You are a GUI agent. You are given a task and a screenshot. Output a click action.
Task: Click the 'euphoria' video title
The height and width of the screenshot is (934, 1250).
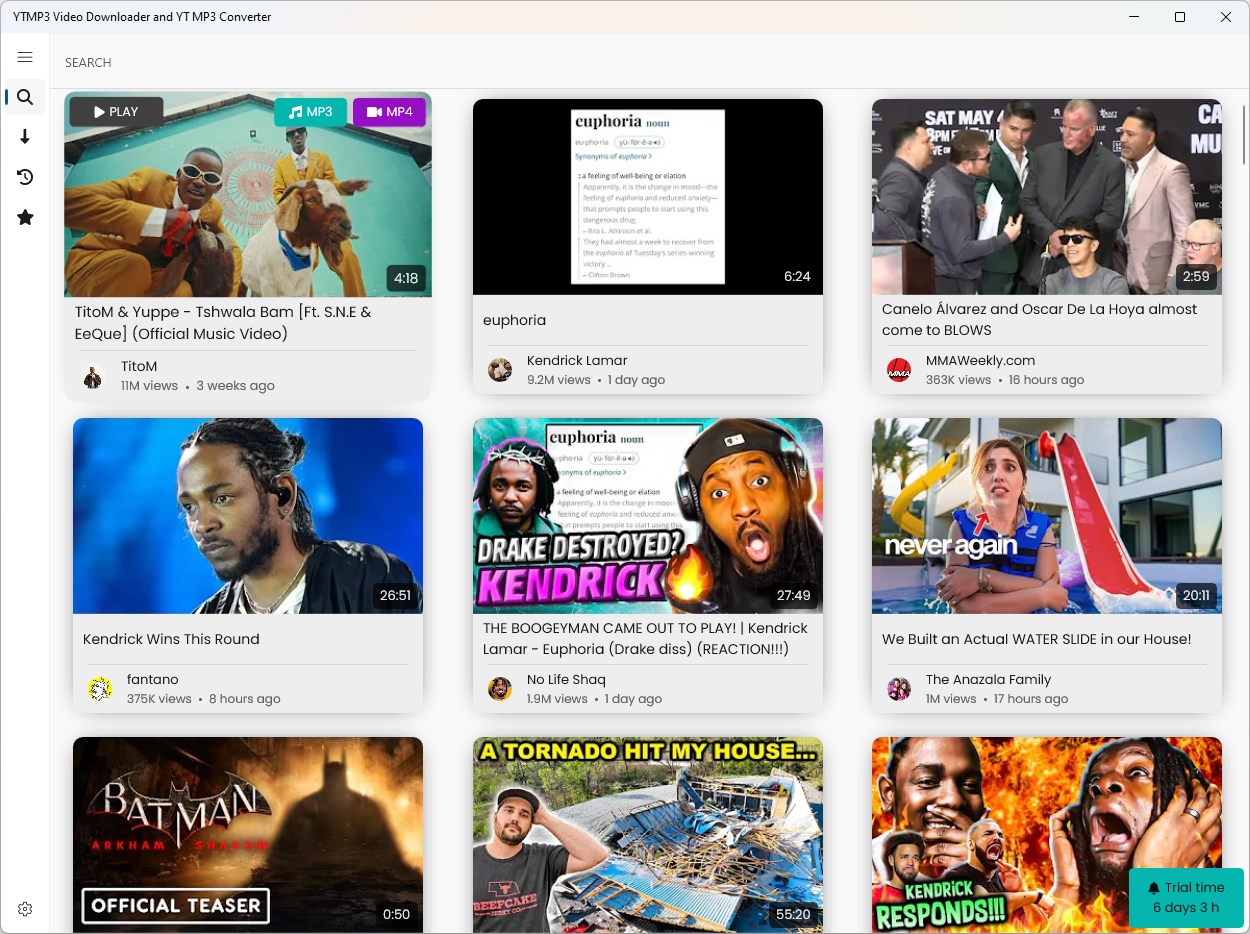click(514, 320)
